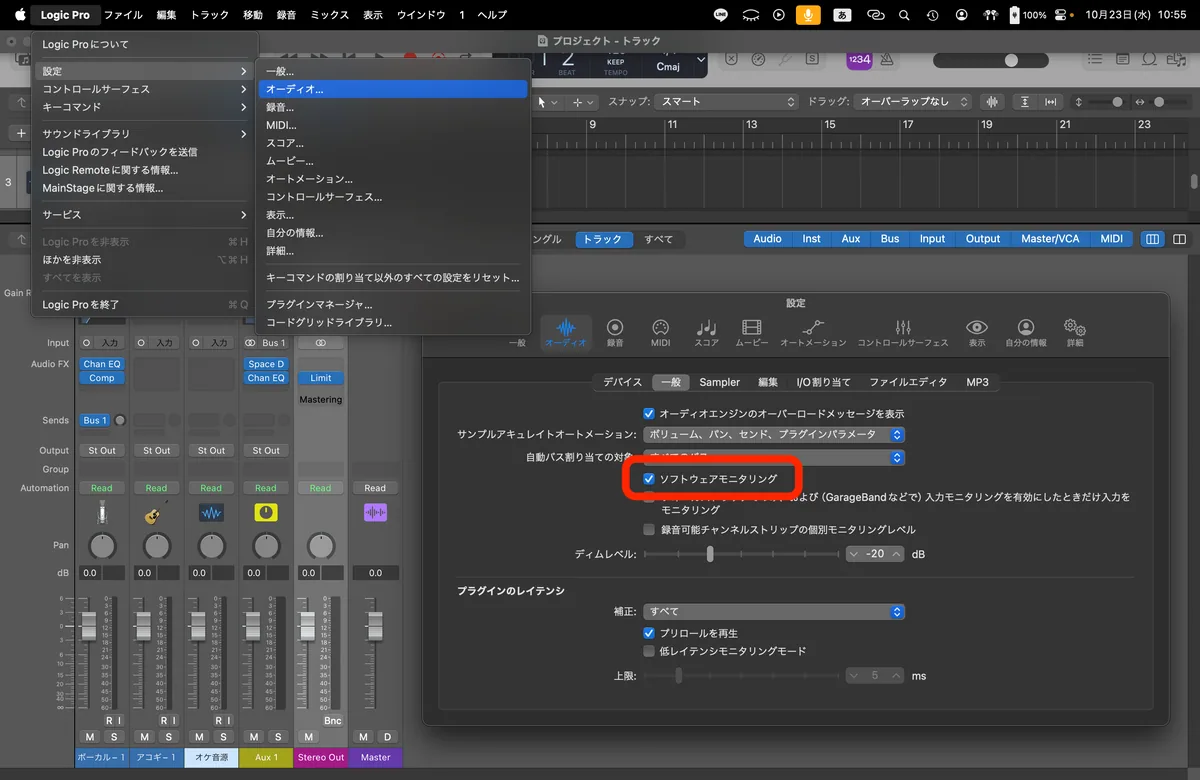Image resolution: width=1200 pixels, height=780 pixels.
Task: Open the ドラッグ オーバーラップなし dropdown
Action: click(914, 102)
